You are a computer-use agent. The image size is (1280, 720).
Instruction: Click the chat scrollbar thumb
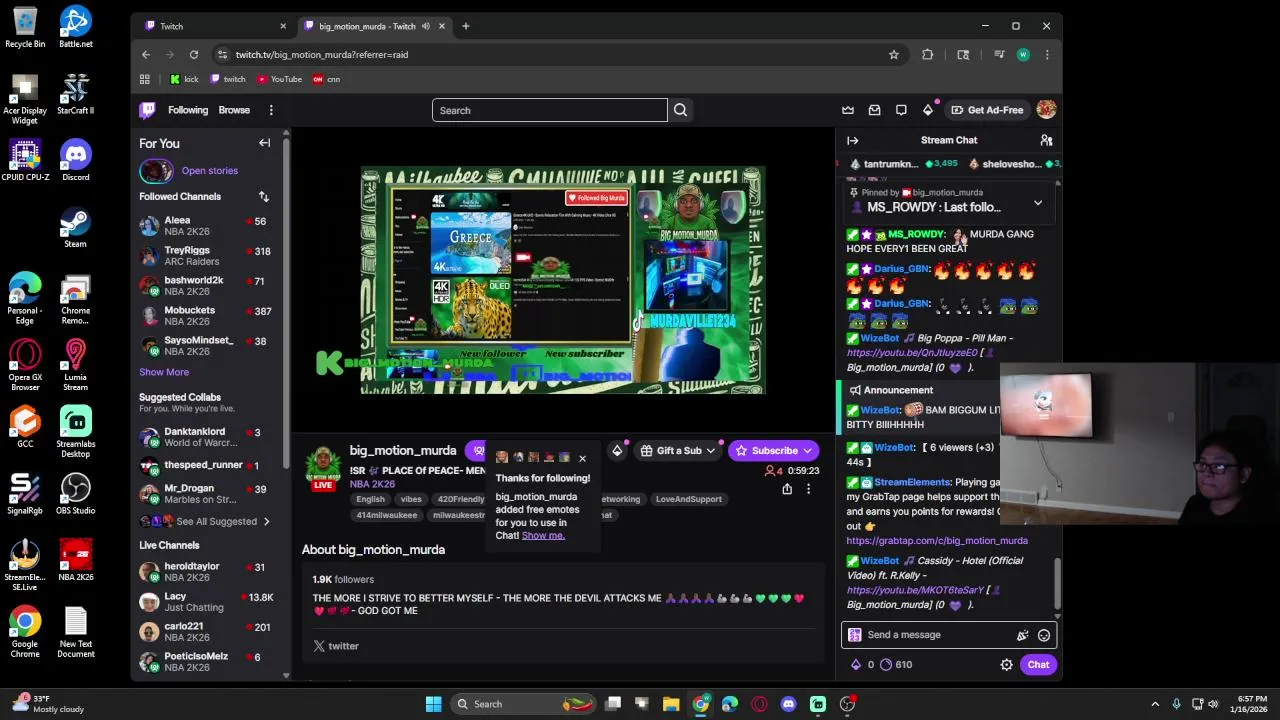pyautogui.click(x=1057, y=583)
